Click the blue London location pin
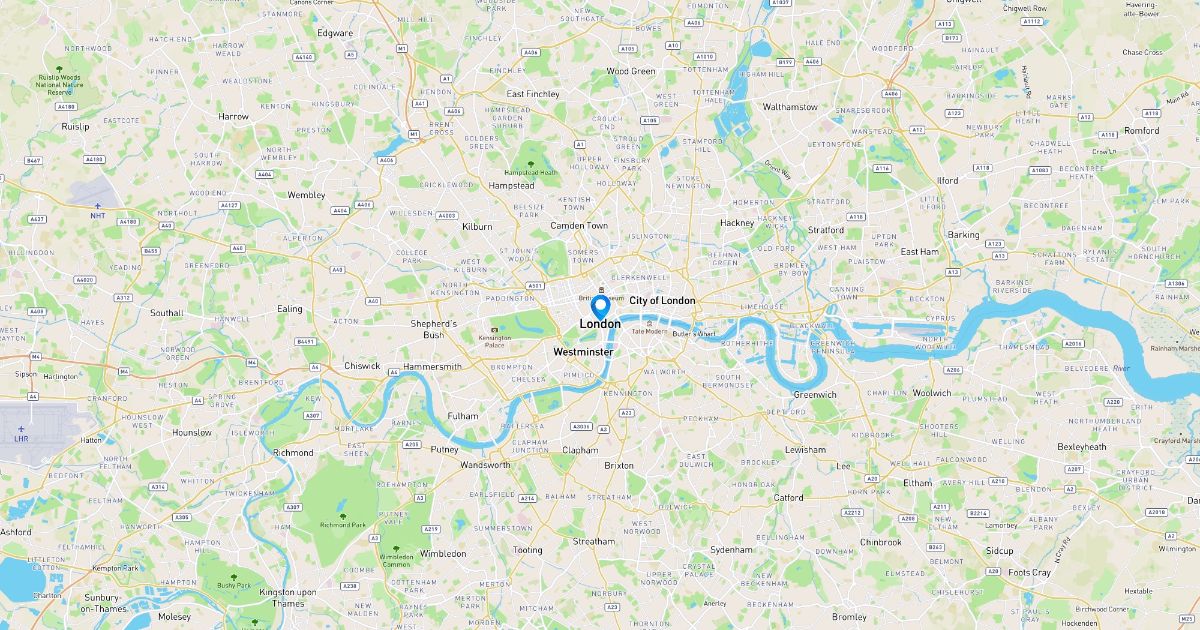The width and height of the screenshot is (1200, 630). 600,307
